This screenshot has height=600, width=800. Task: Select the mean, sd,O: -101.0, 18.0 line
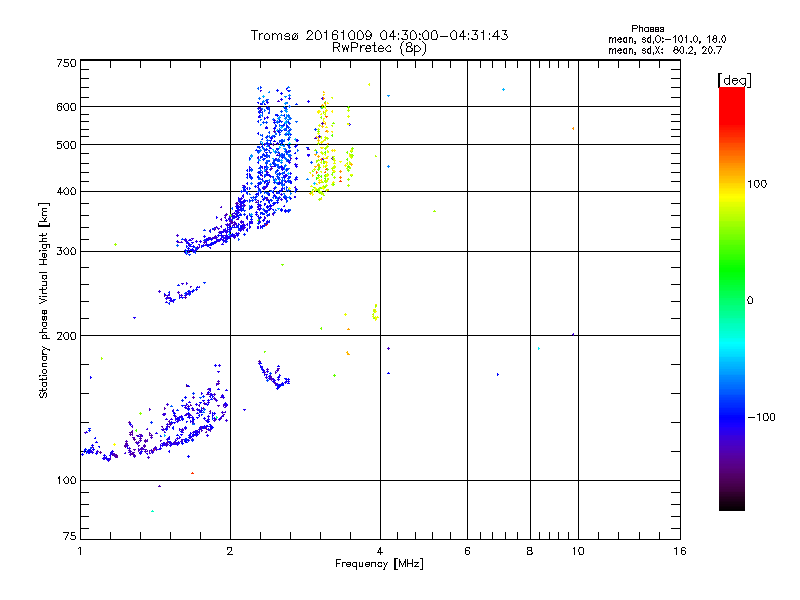click(x=667, y=39)
